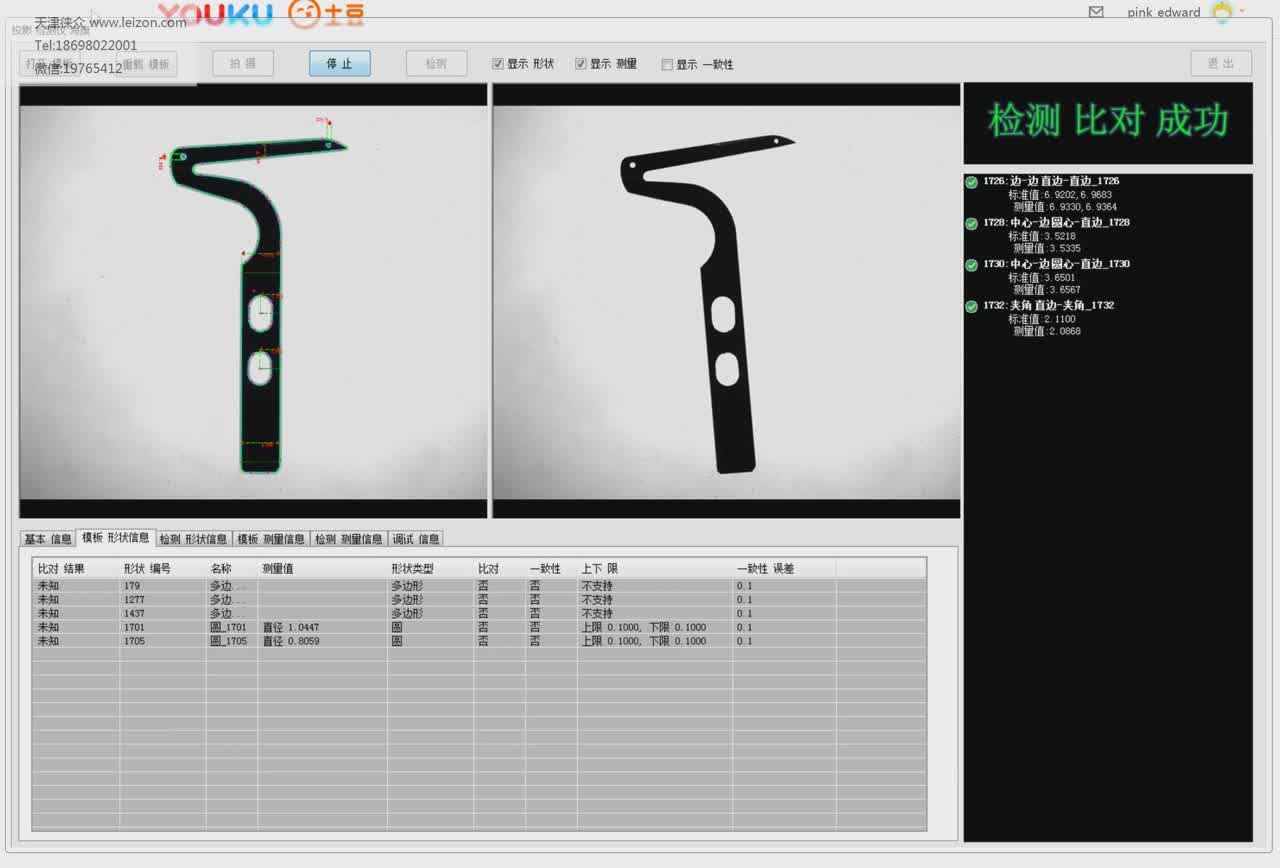Click green check icon beside result 1726
The width and height of the screenshot is (1280, 868).
971,182
